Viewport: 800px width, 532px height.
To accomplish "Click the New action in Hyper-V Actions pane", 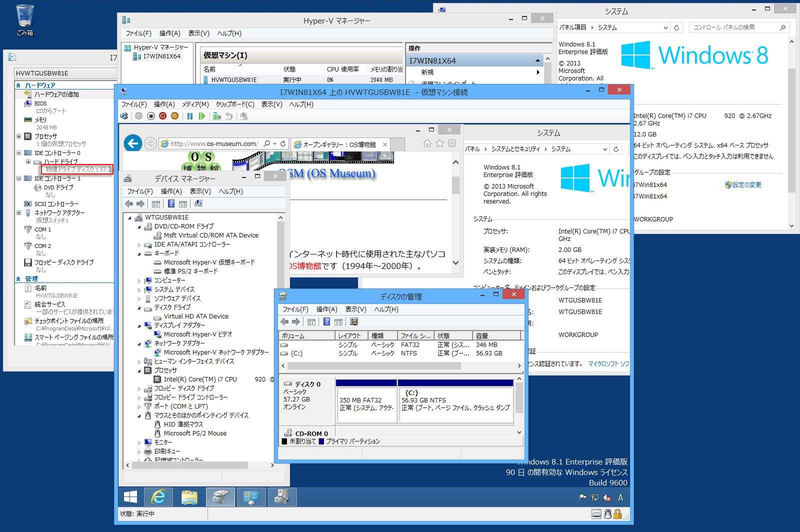I will (x=427, y=72).
